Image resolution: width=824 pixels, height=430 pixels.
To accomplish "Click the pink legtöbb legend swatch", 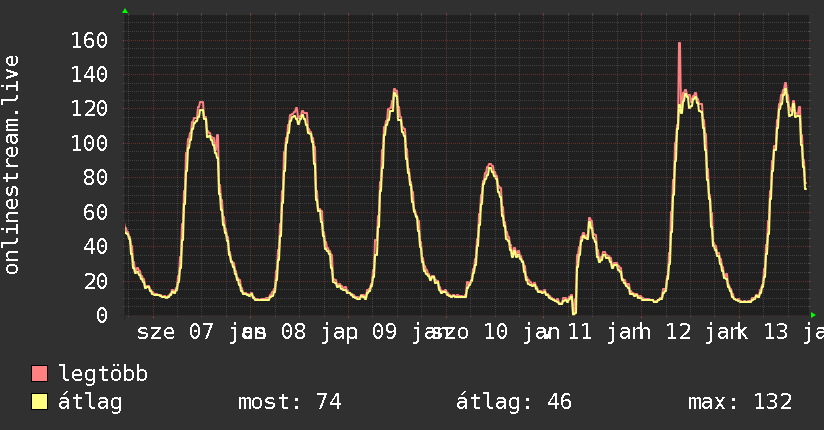I will point(39,373).
